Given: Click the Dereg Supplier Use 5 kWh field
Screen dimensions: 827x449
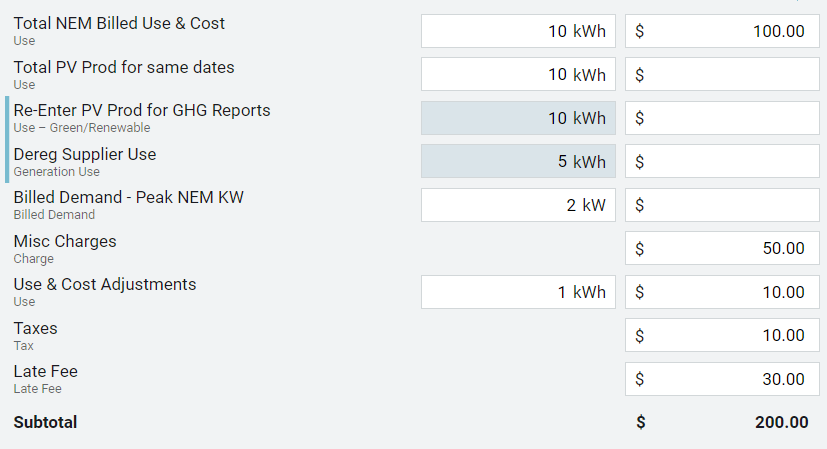Looking at the screenshot, I should click(518, 161).
